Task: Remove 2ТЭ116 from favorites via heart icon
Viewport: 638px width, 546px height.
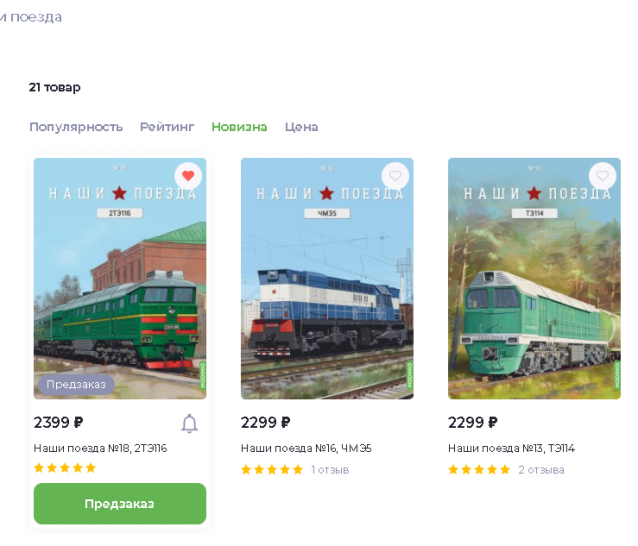Action: click(x=188, y=176)
